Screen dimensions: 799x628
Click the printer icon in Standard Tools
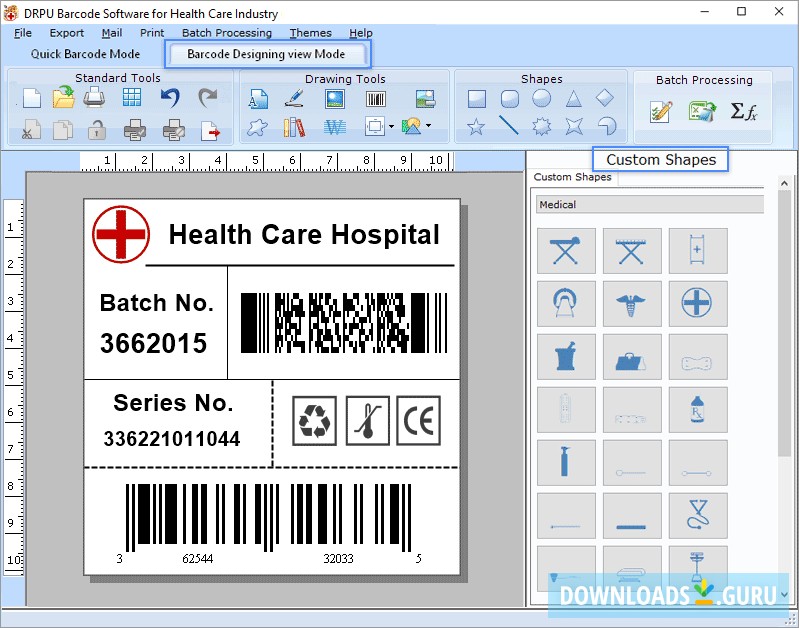(x=94, y=97)
